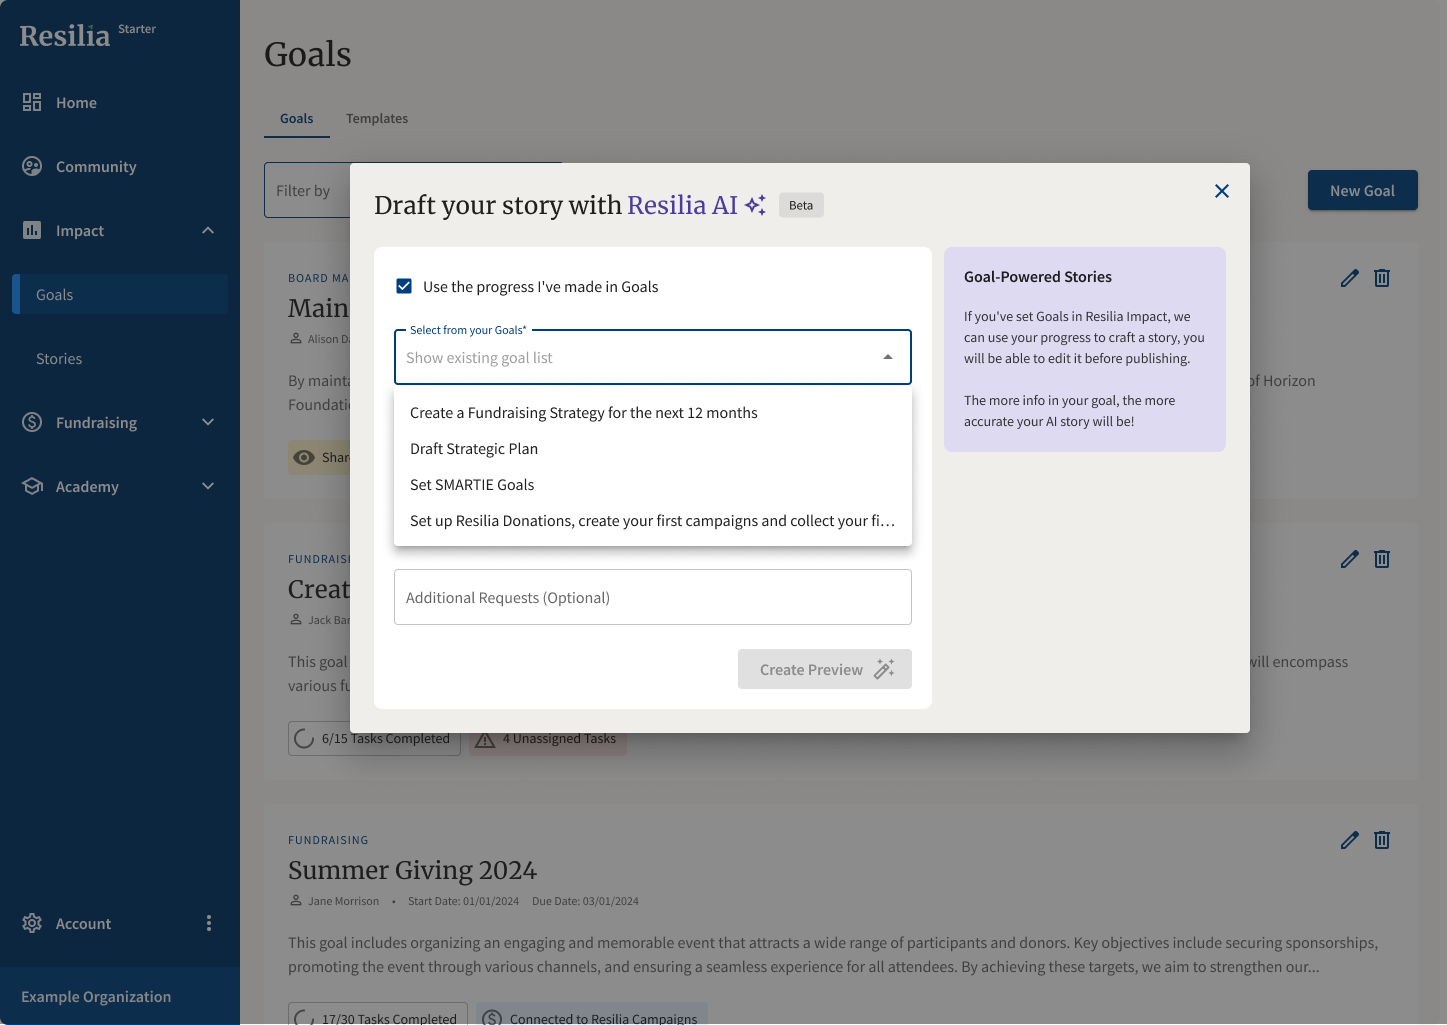Uncheck Use the progress I've made in Goals
Viewport: 1447px width, 1025px height.
point(404,286)
